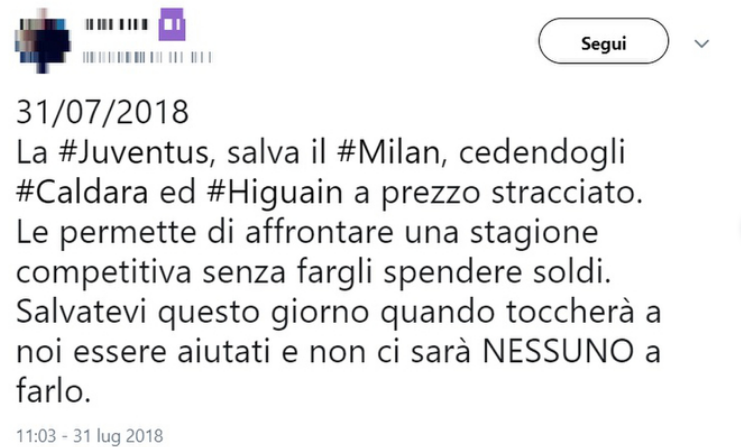Viewport: 741px width, 447px height.
Task: Click the 31/07/2018 date line in tweet
Action: (x=103, y=114)
